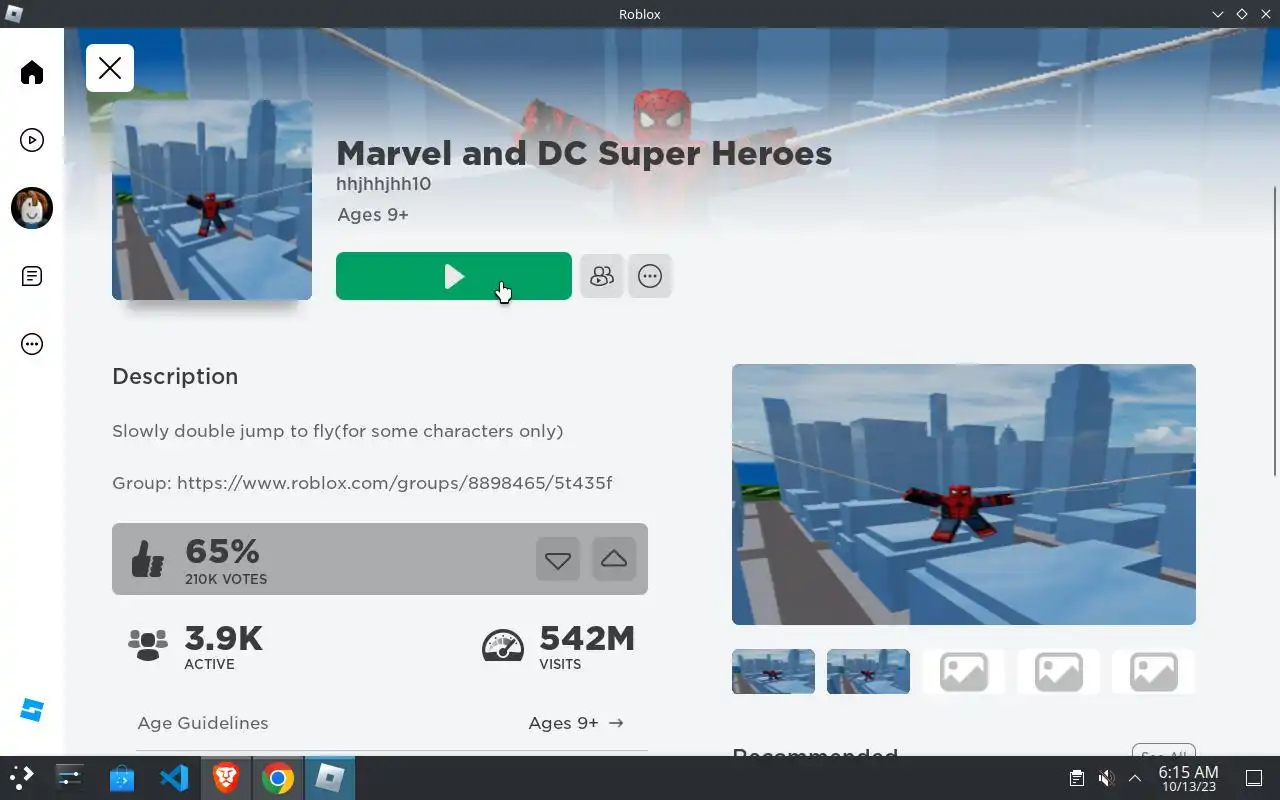This screenshot has width=1280, height=800.
Task: Select the fourth placeholder thumbnail
Action: (1058, 671)
